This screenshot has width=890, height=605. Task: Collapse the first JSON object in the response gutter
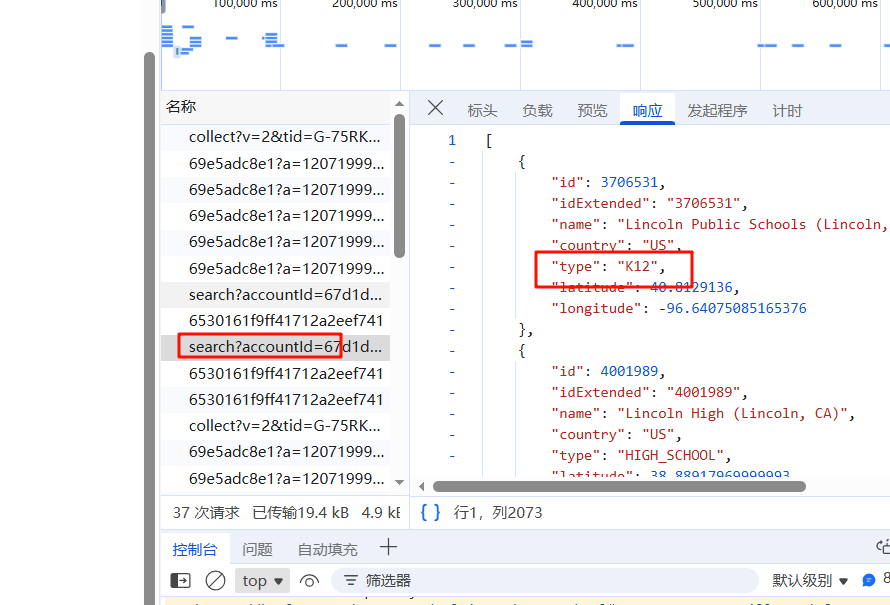point(452,160)
